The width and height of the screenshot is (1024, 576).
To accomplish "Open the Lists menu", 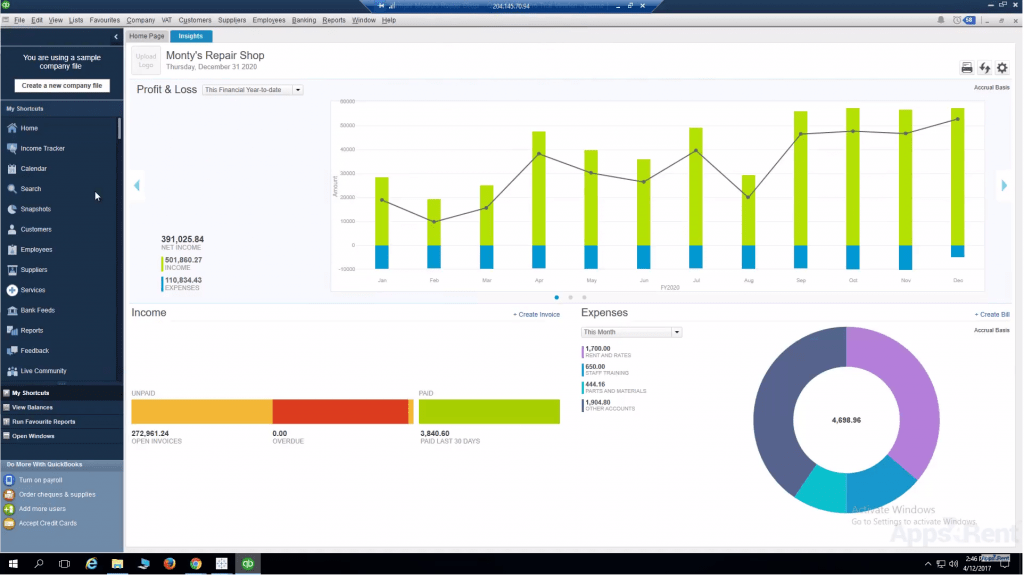I will [x=76, y=20].
